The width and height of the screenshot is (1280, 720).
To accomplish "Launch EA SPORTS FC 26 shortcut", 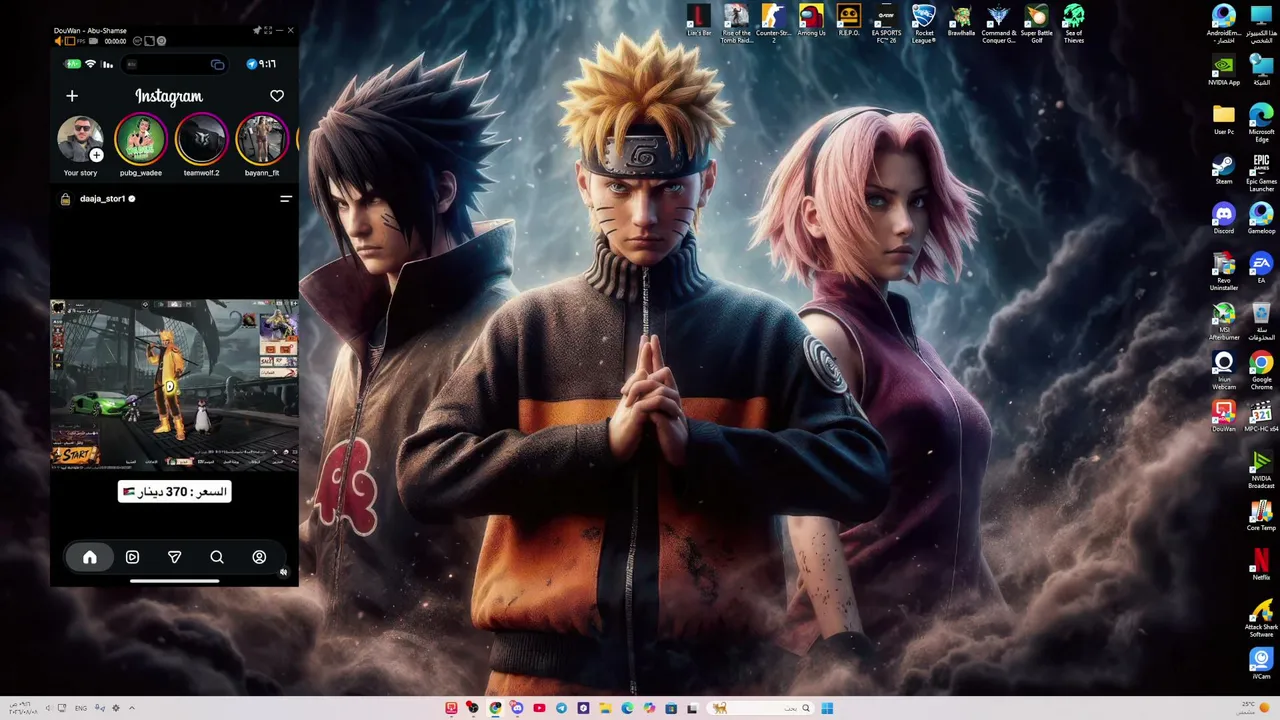I will point(886,24).
